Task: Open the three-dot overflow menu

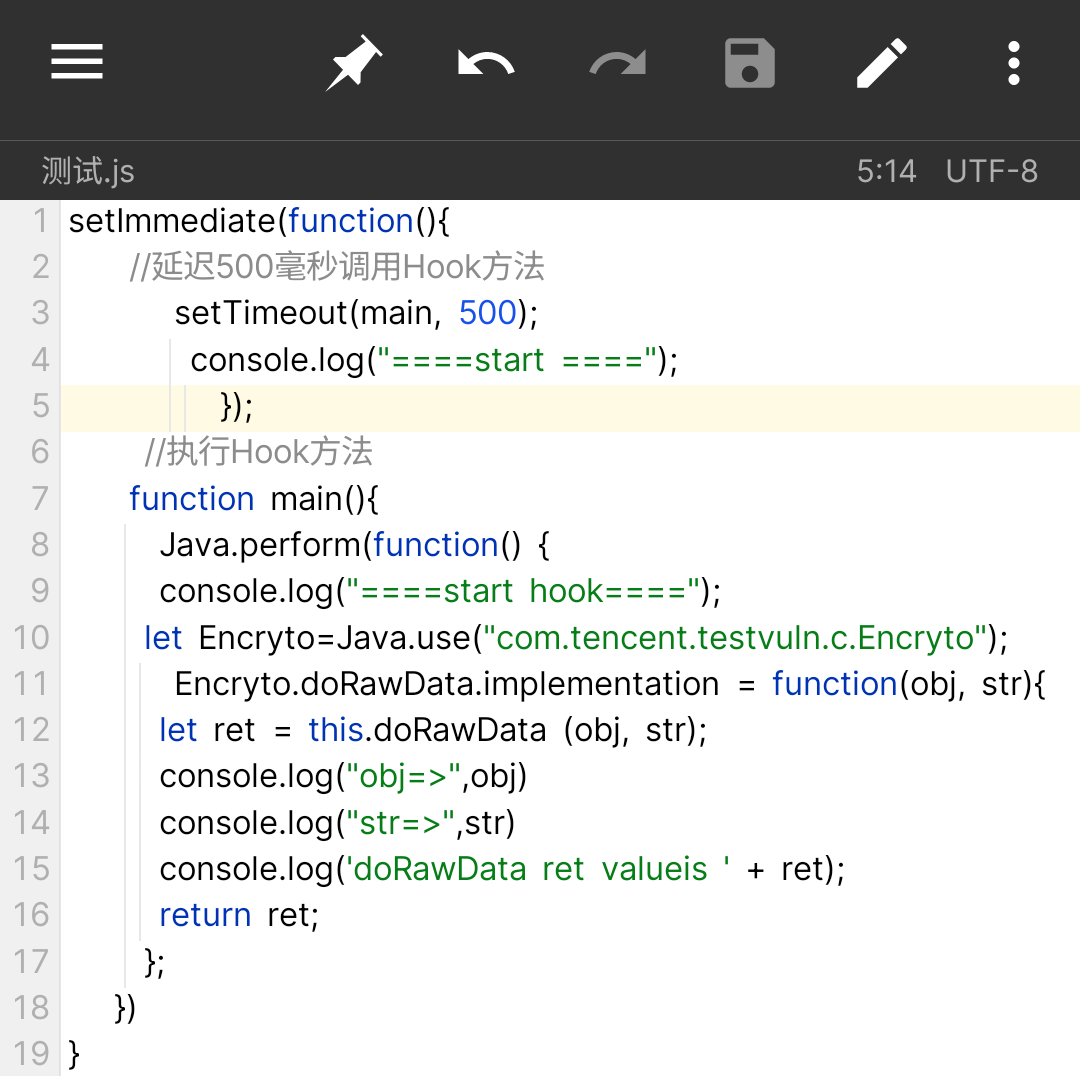Action: coord(1014,64)
